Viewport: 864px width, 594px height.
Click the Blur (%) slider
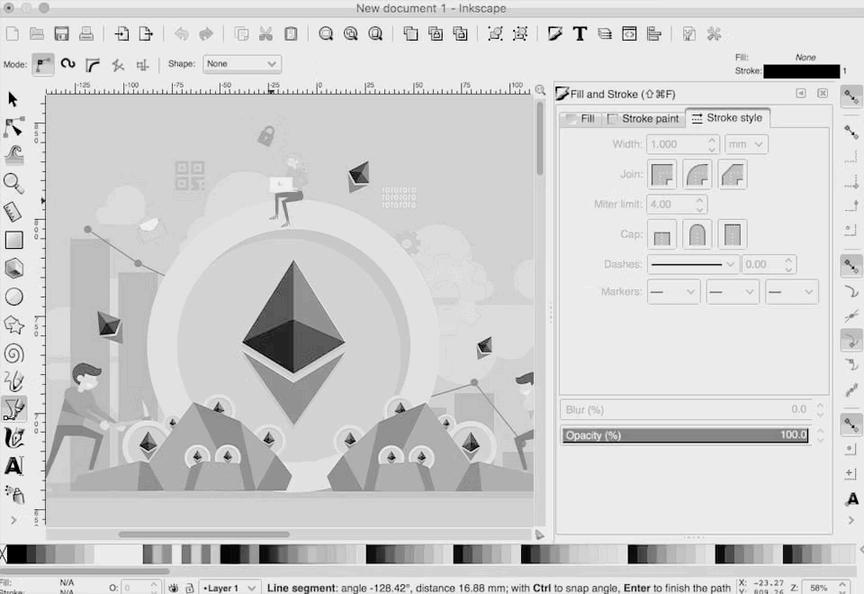click(685, 409)
